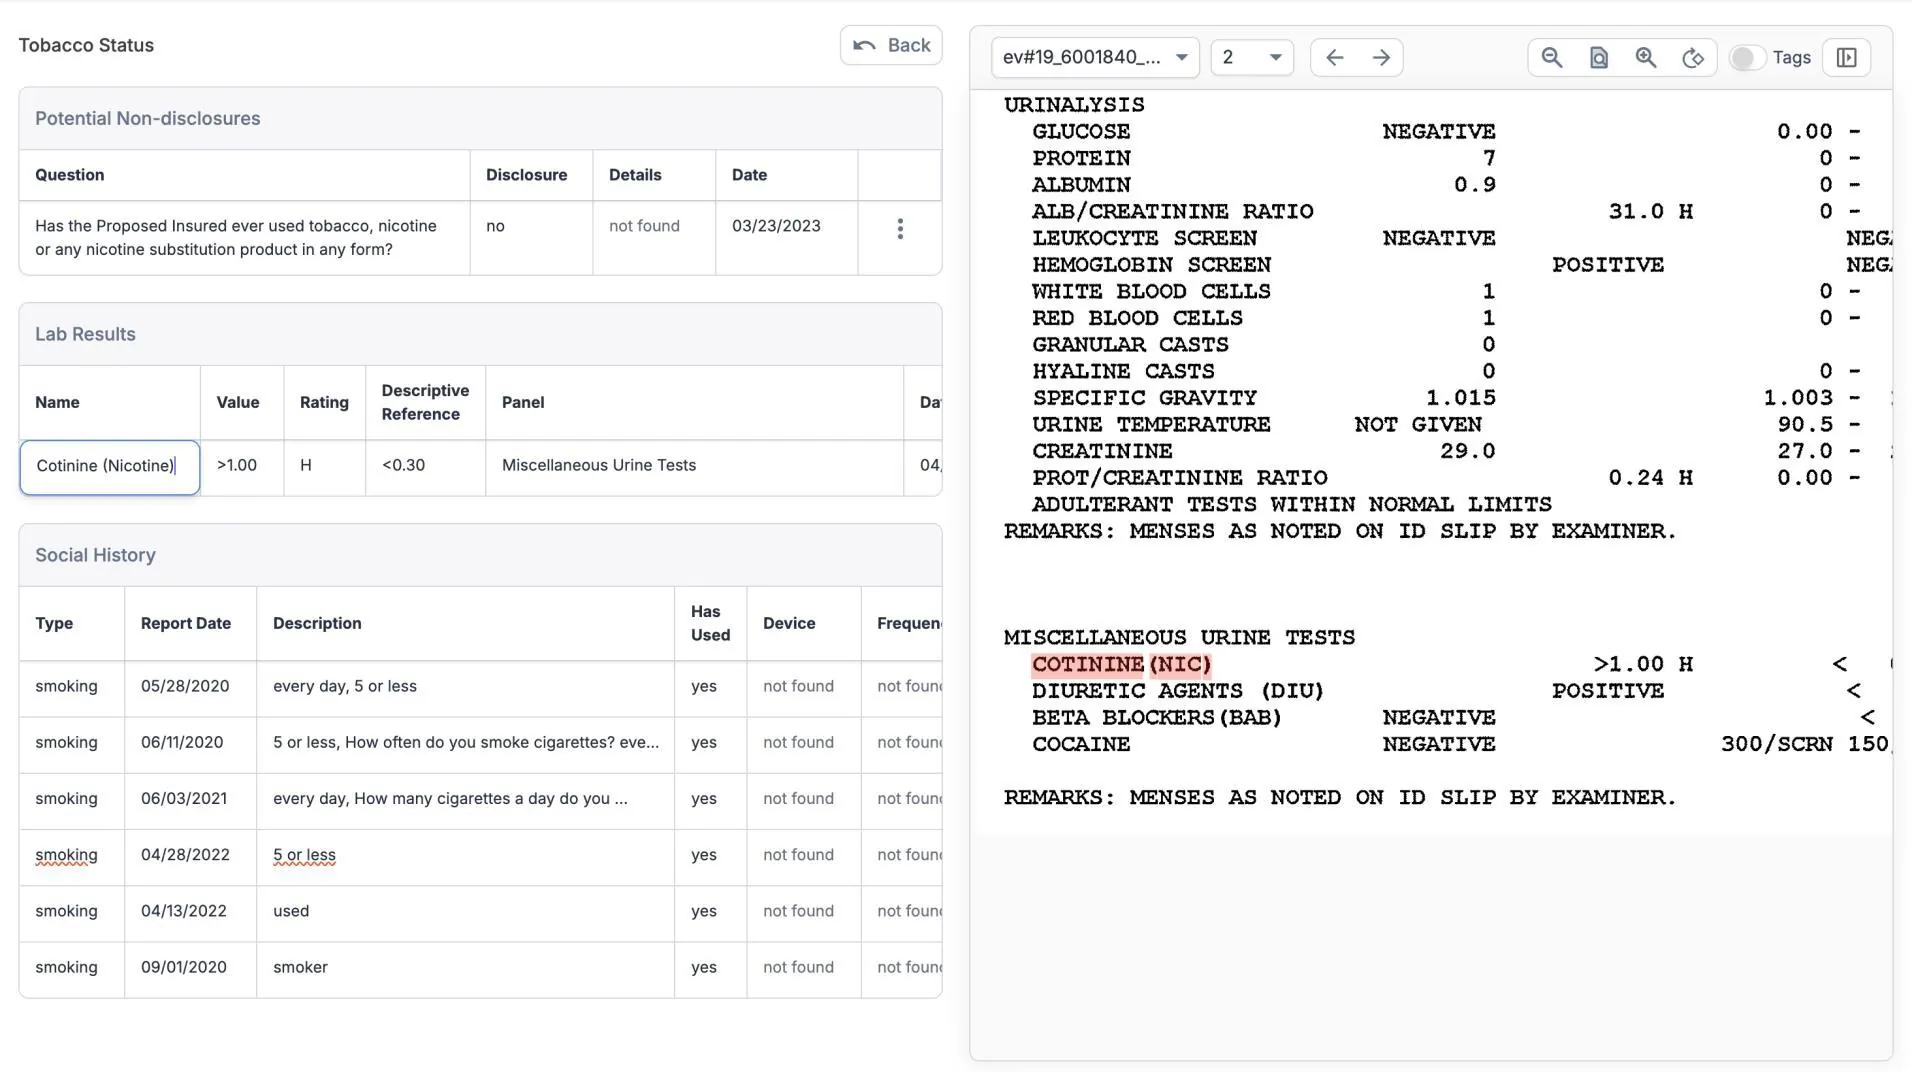The image size is (1912, 1072).
Task: Click the 'every day, 5 or less' description
Action: tap(345, 686)
